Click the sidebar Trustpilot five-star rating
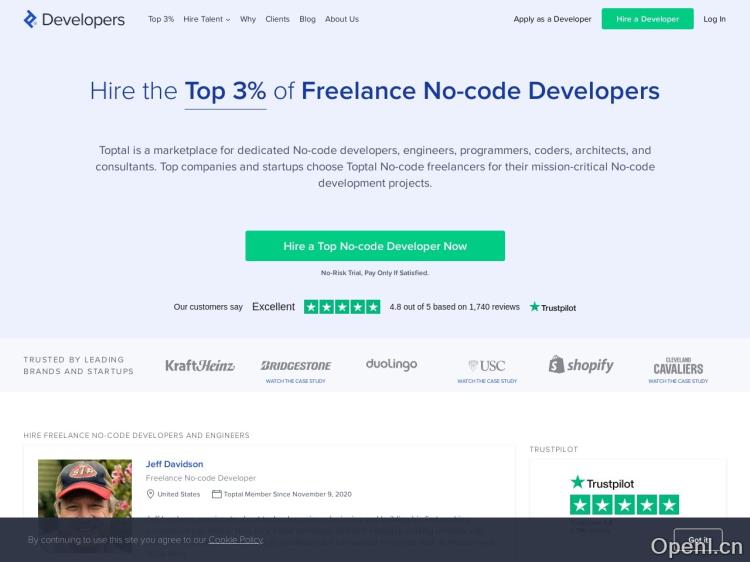This screenshot has width=750, height=562. 624,505
